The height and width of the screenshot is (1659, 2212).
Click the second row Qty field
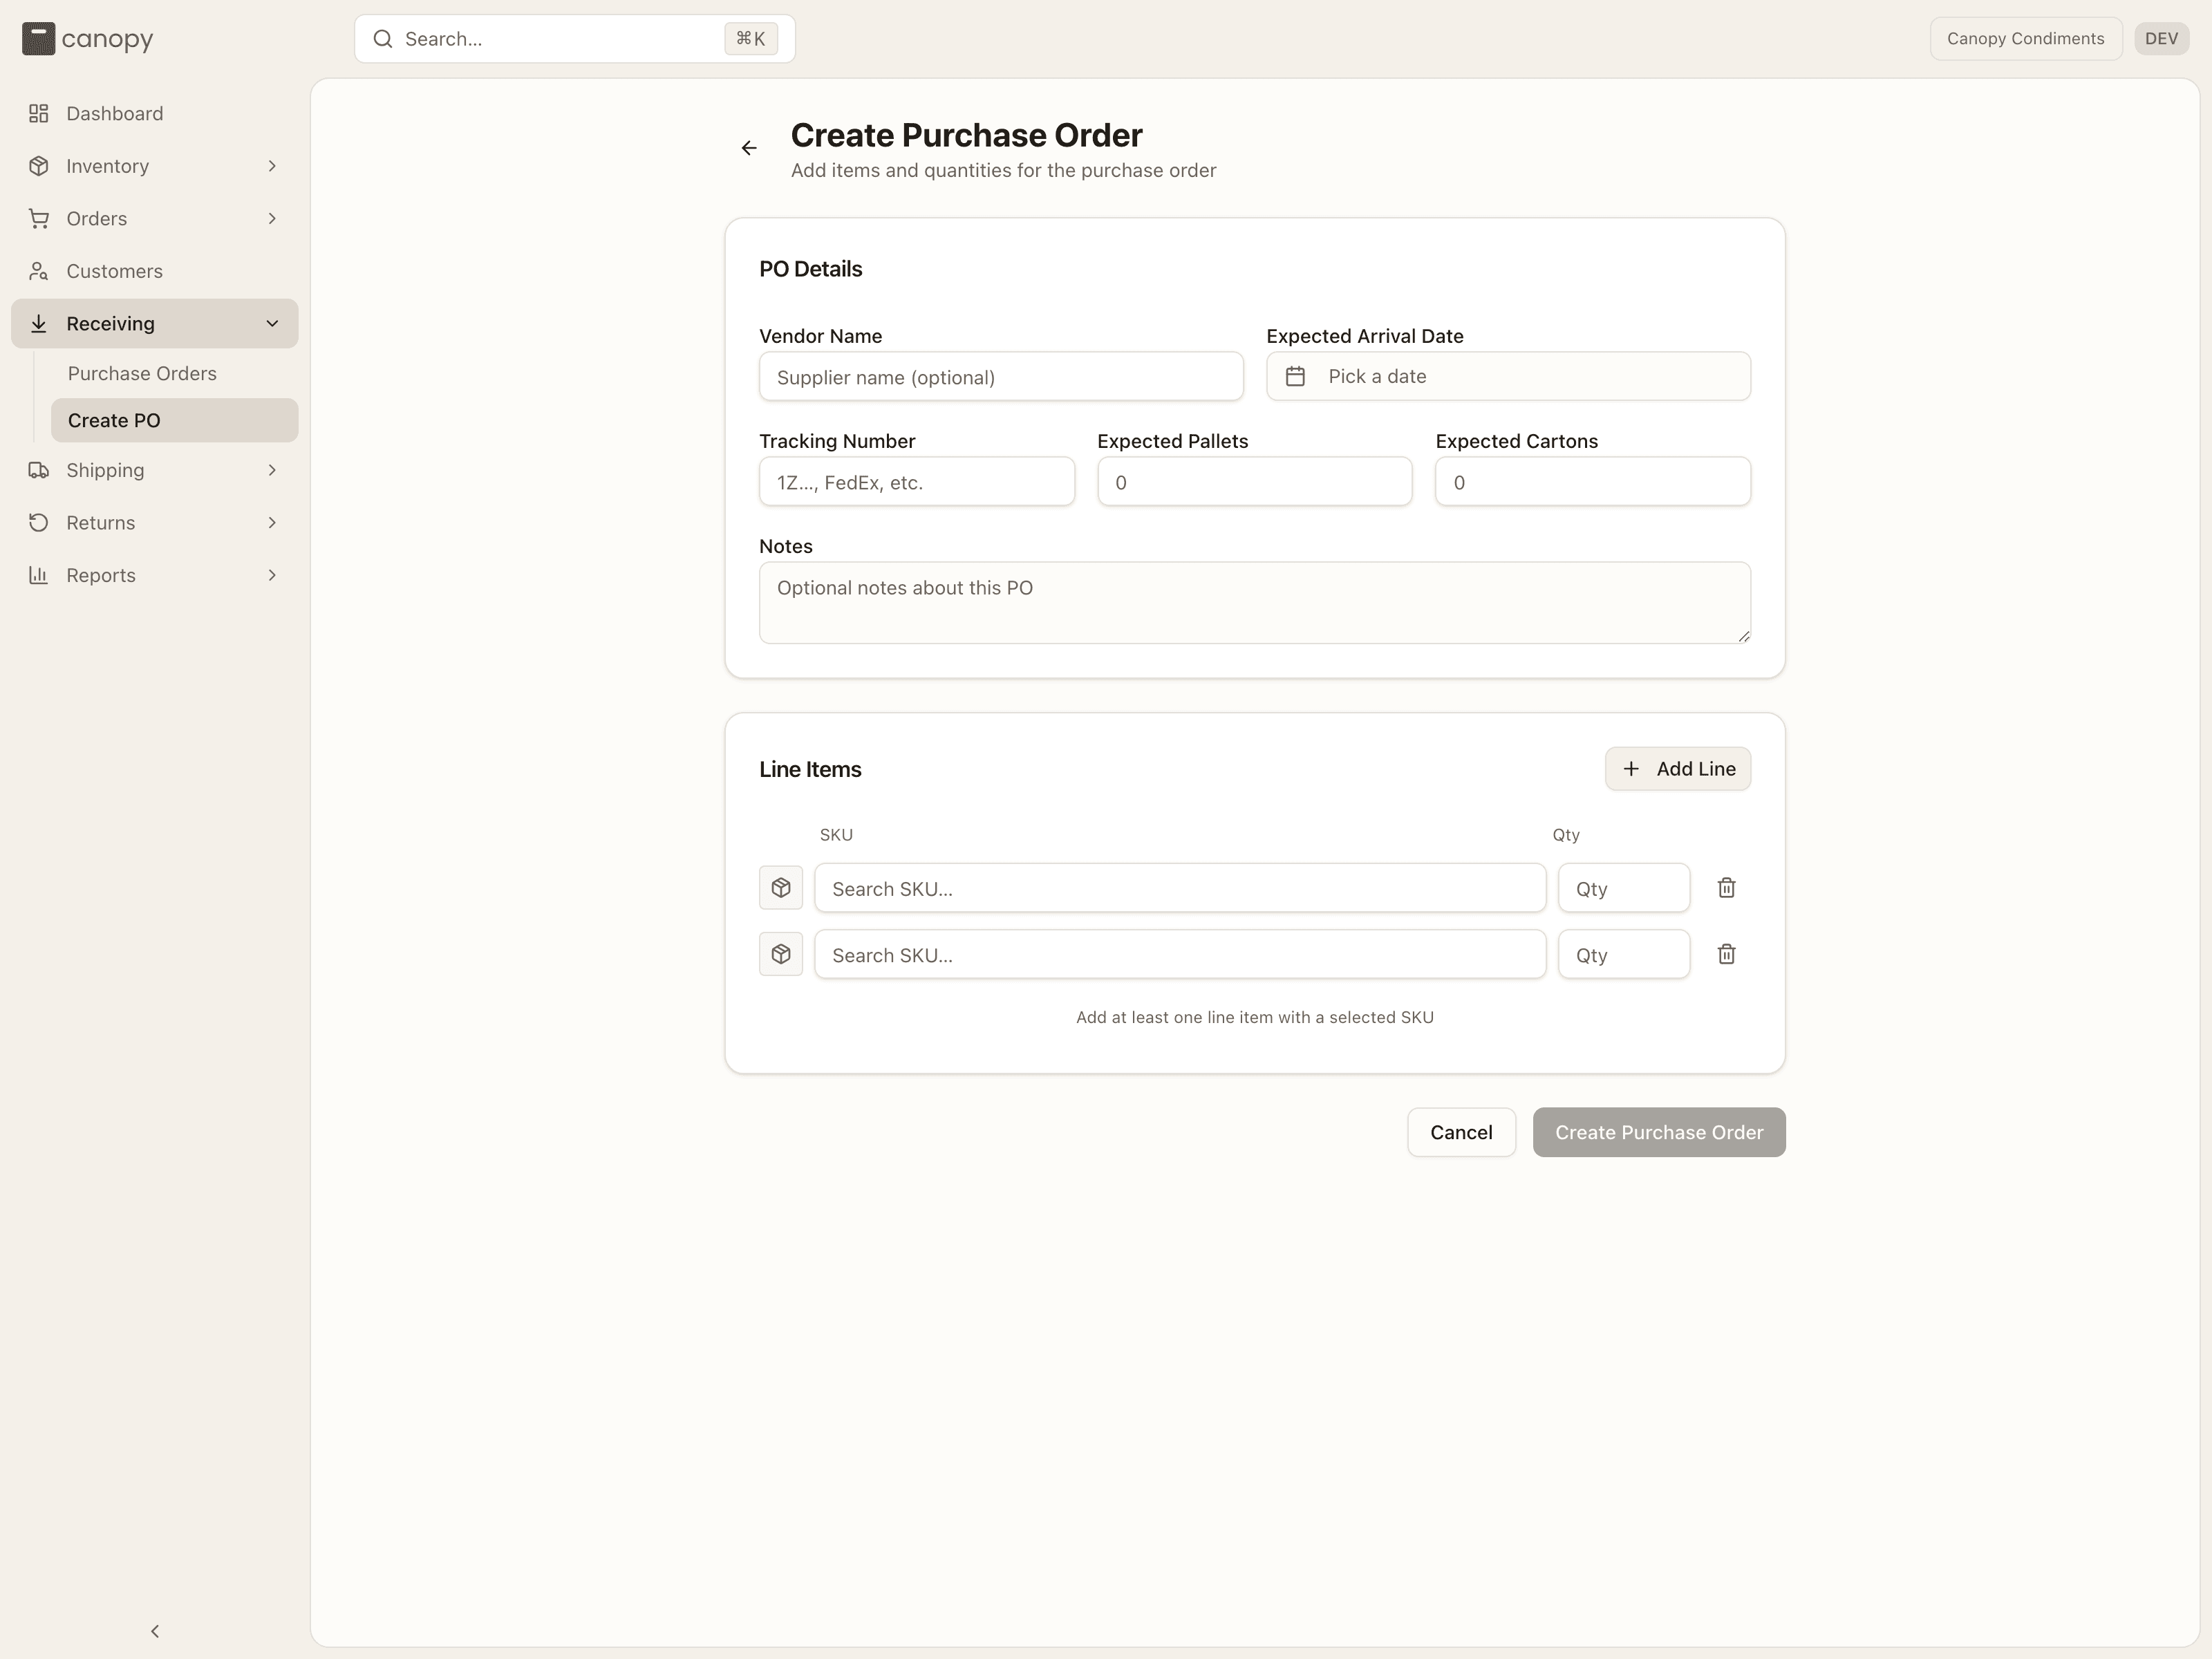pos(1624,954)
